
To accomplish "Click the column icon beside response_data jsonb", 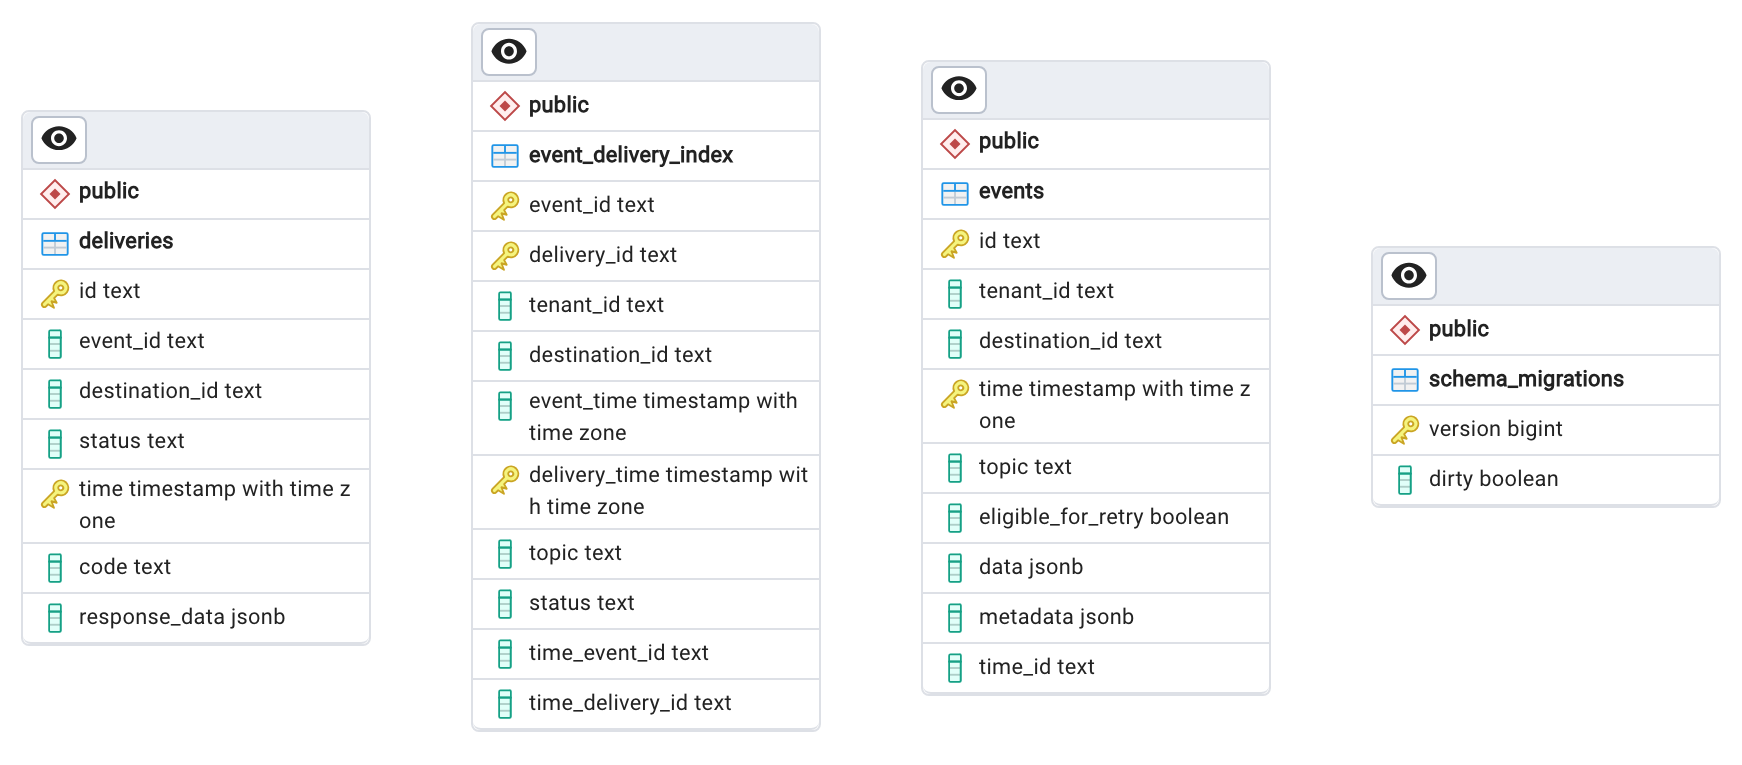I will pyautogui.click(x=55, y=618).
